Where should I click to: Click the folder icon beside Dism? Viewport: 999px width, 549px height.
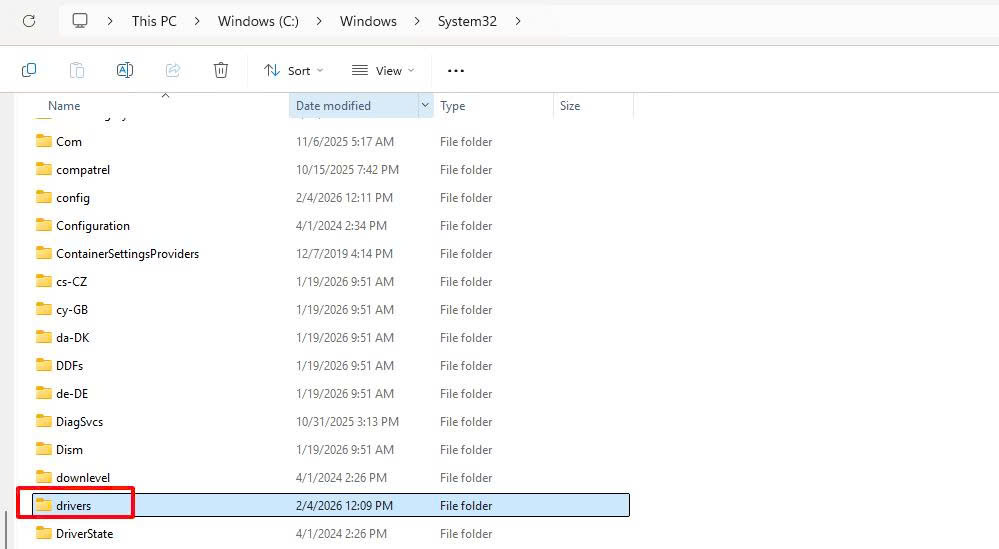[44, 449]
